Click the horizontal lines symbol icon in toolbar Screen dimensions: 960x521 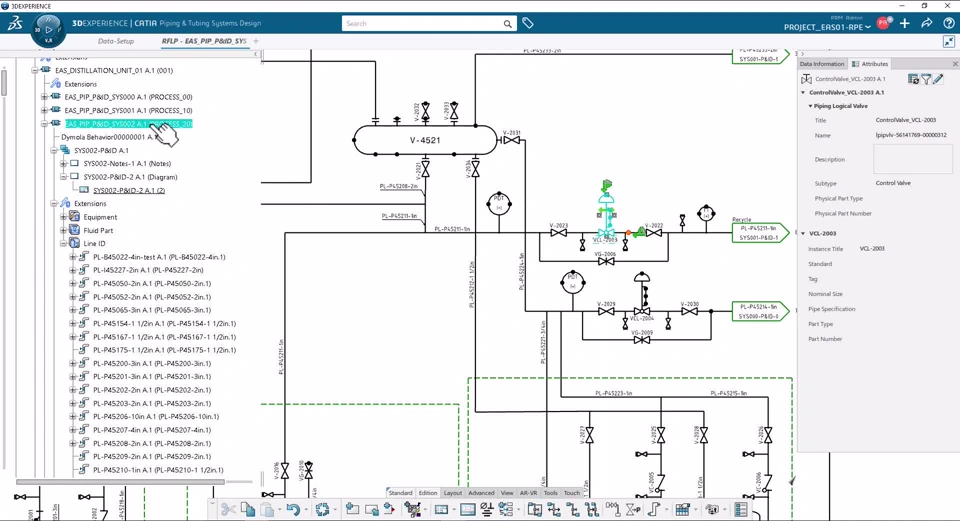pyautogui.click(x=487, y=509)
